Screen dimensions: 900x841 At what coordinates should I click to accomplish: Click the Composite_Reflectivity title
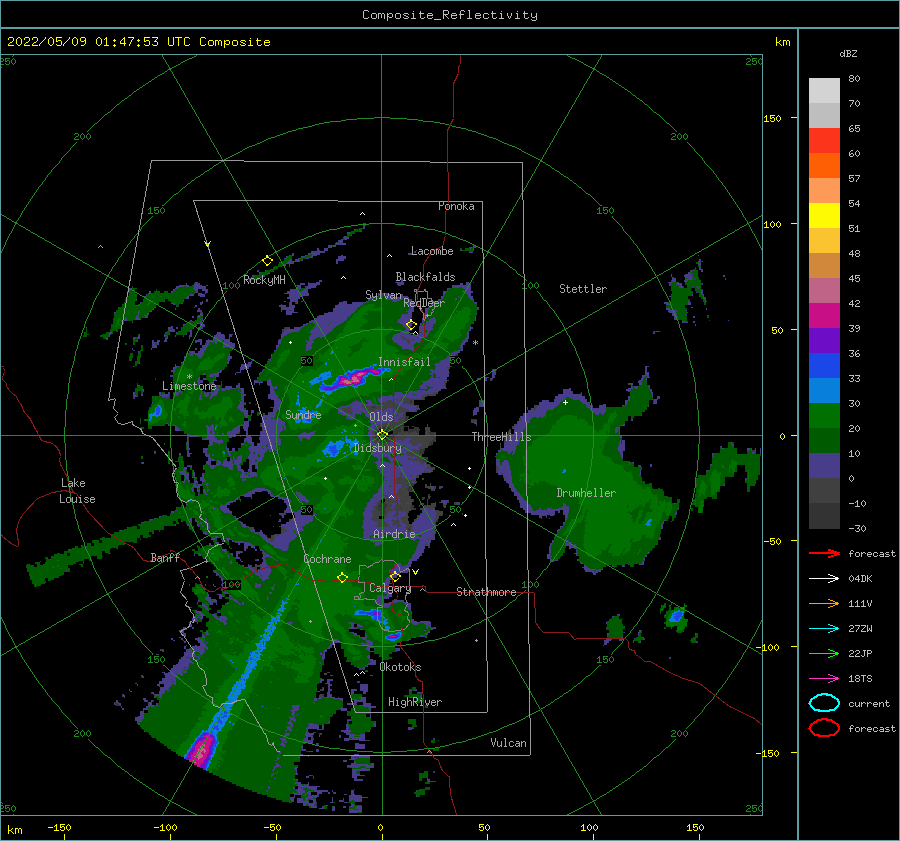coord(450,15)
